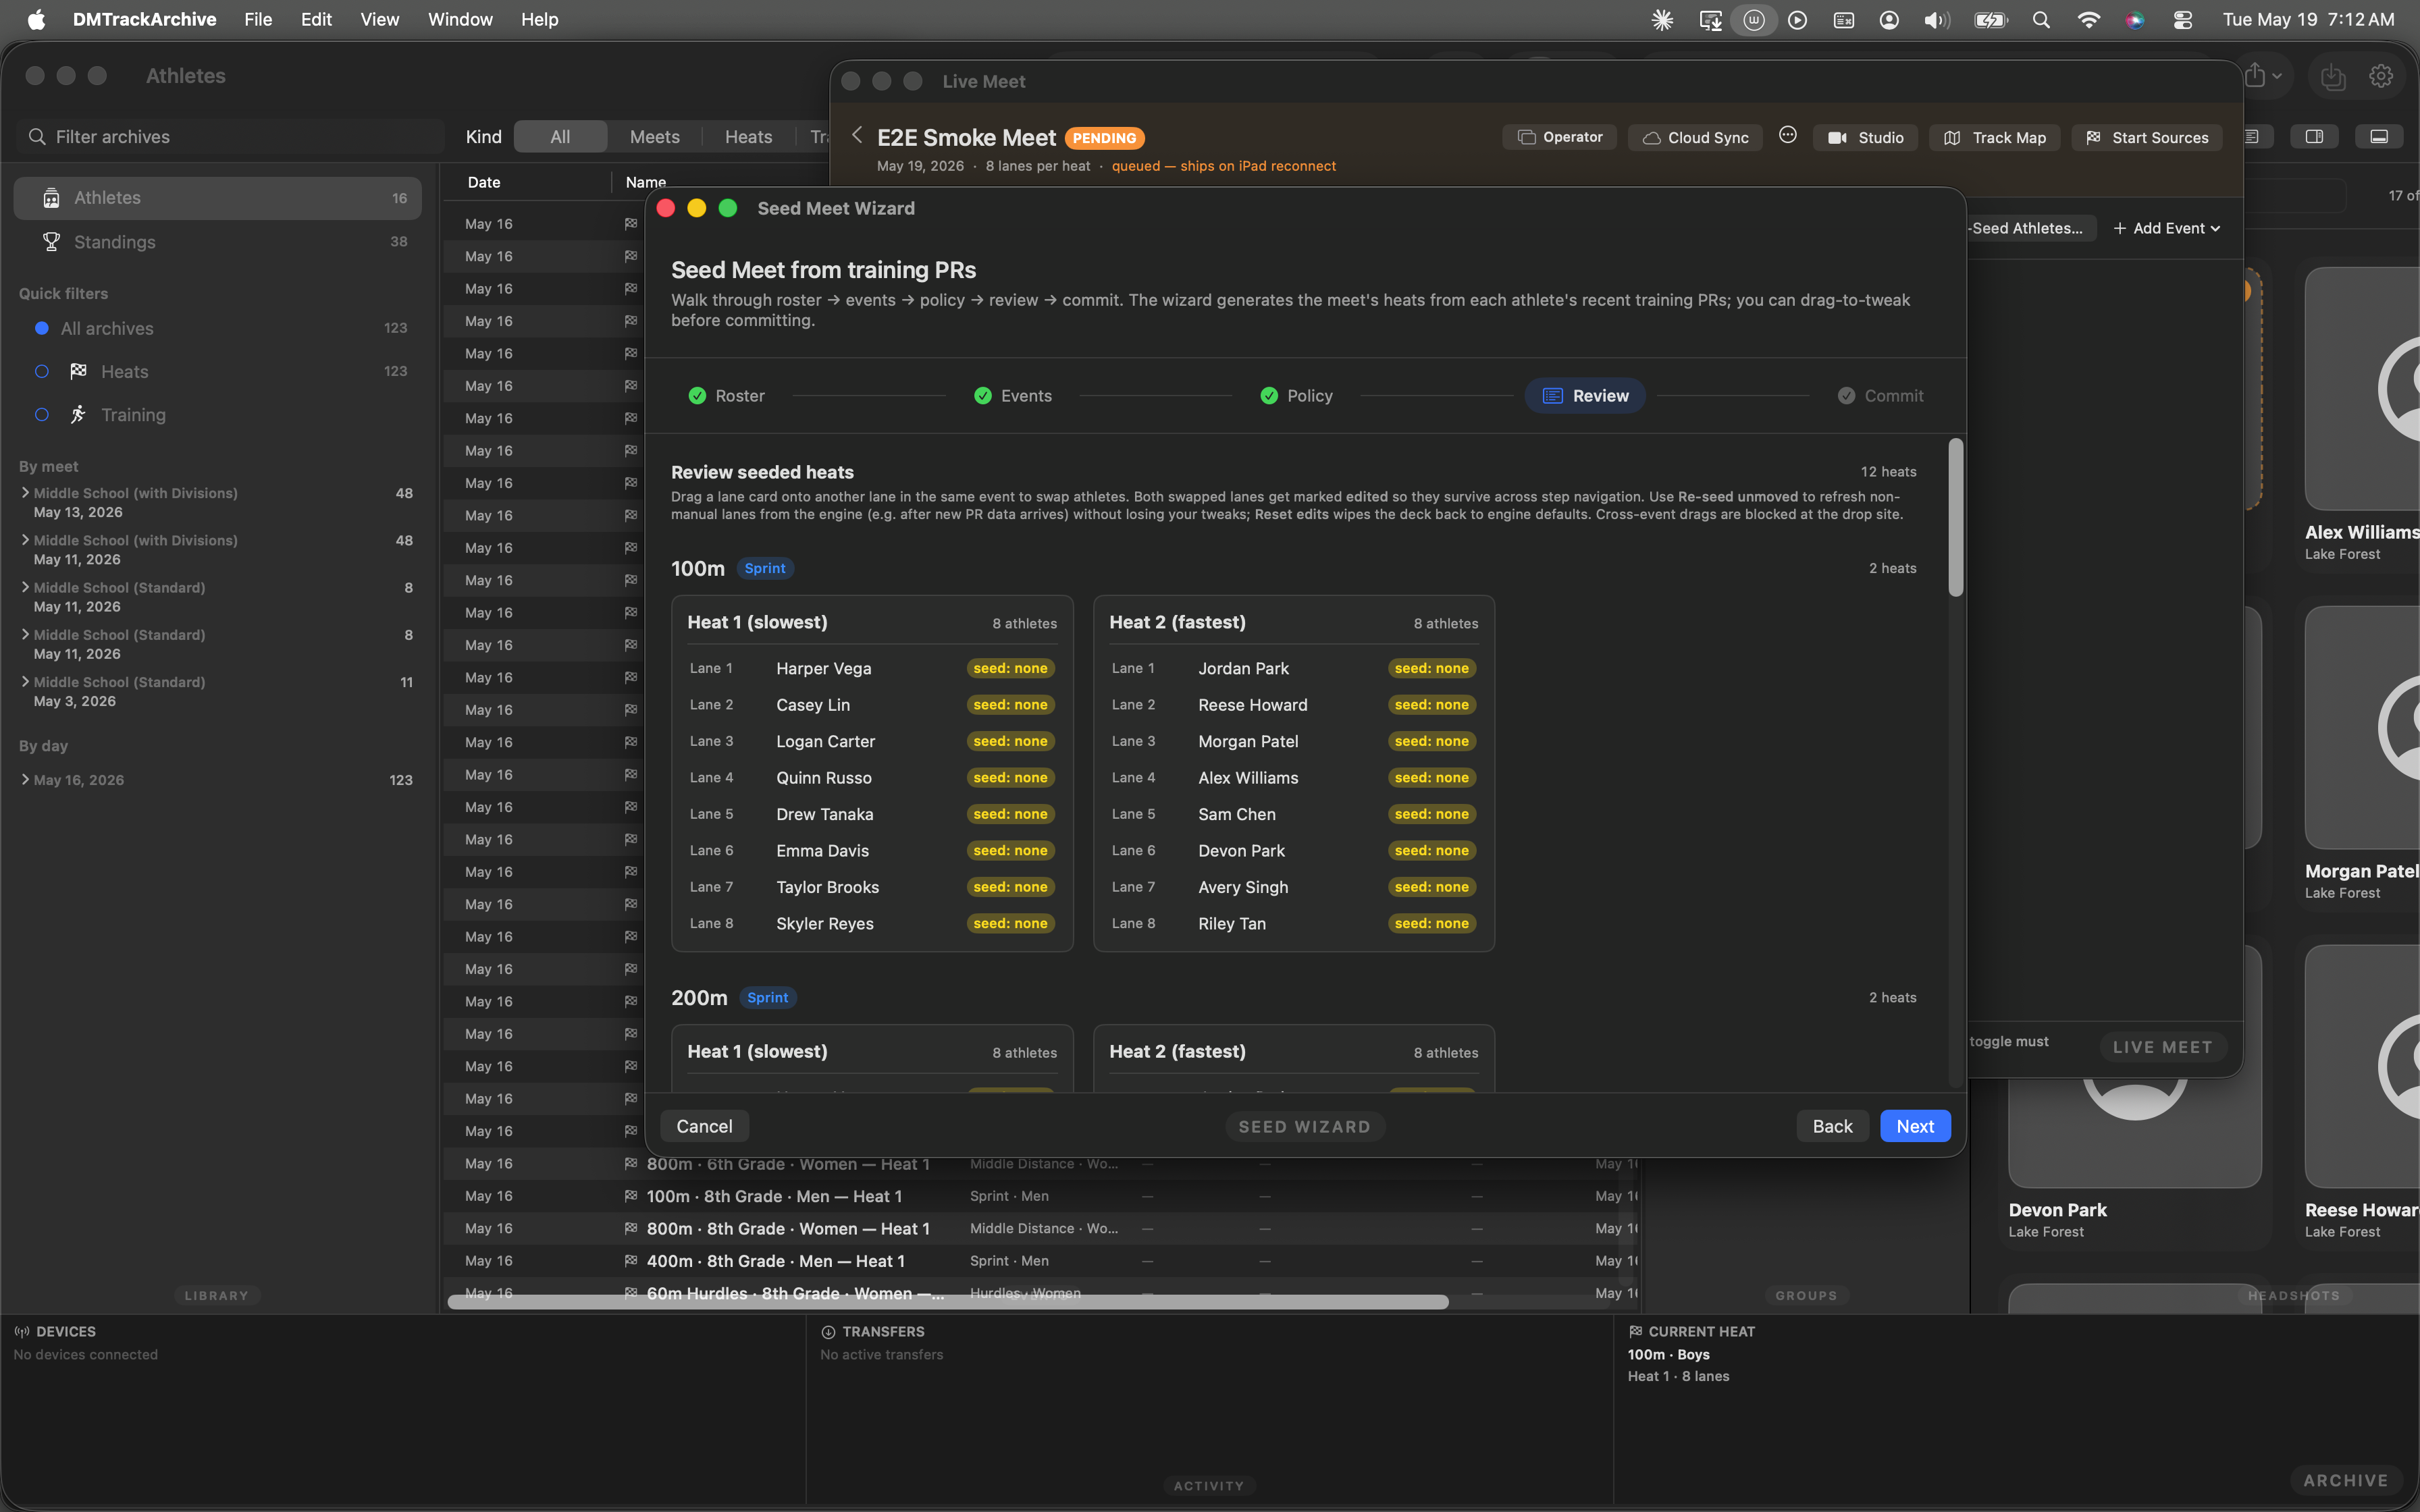The width and height of the screenshot is (2420, 1512).
Task: Click Next in the Seed Wizard
Action: point(1915,1126)
